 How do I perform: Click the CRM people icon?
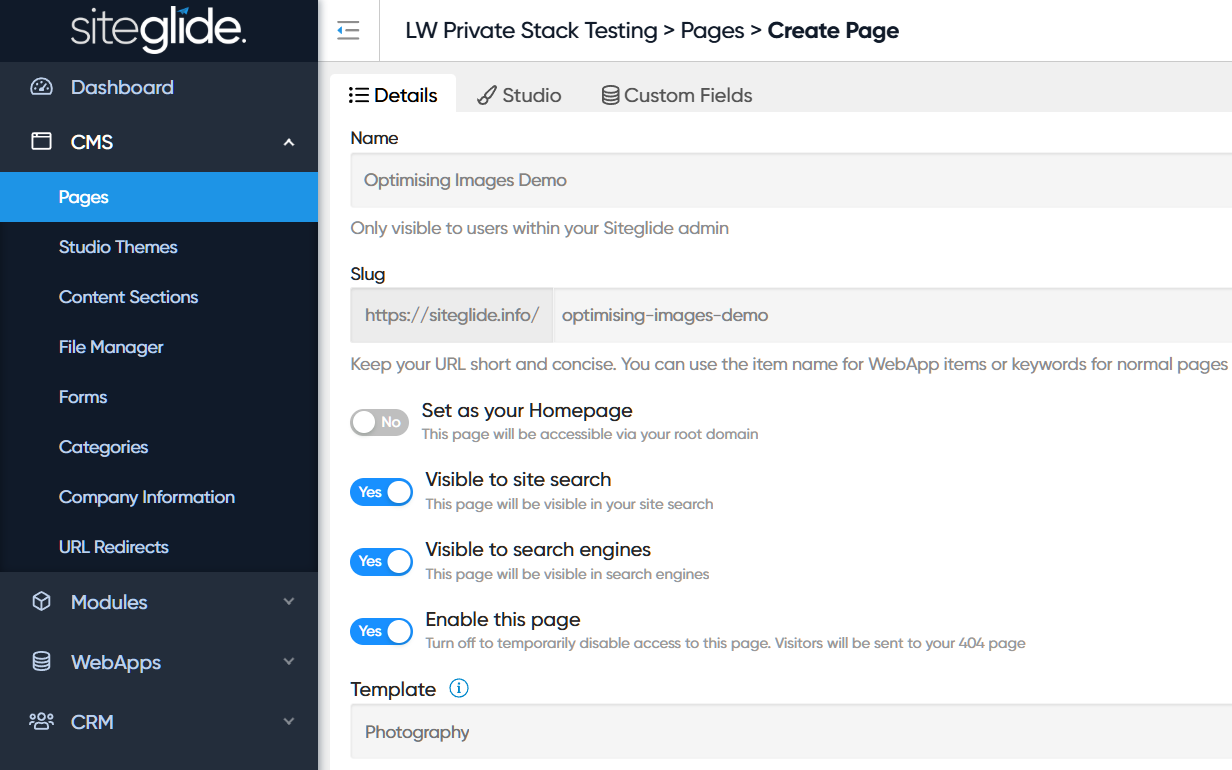click(41, 722)
